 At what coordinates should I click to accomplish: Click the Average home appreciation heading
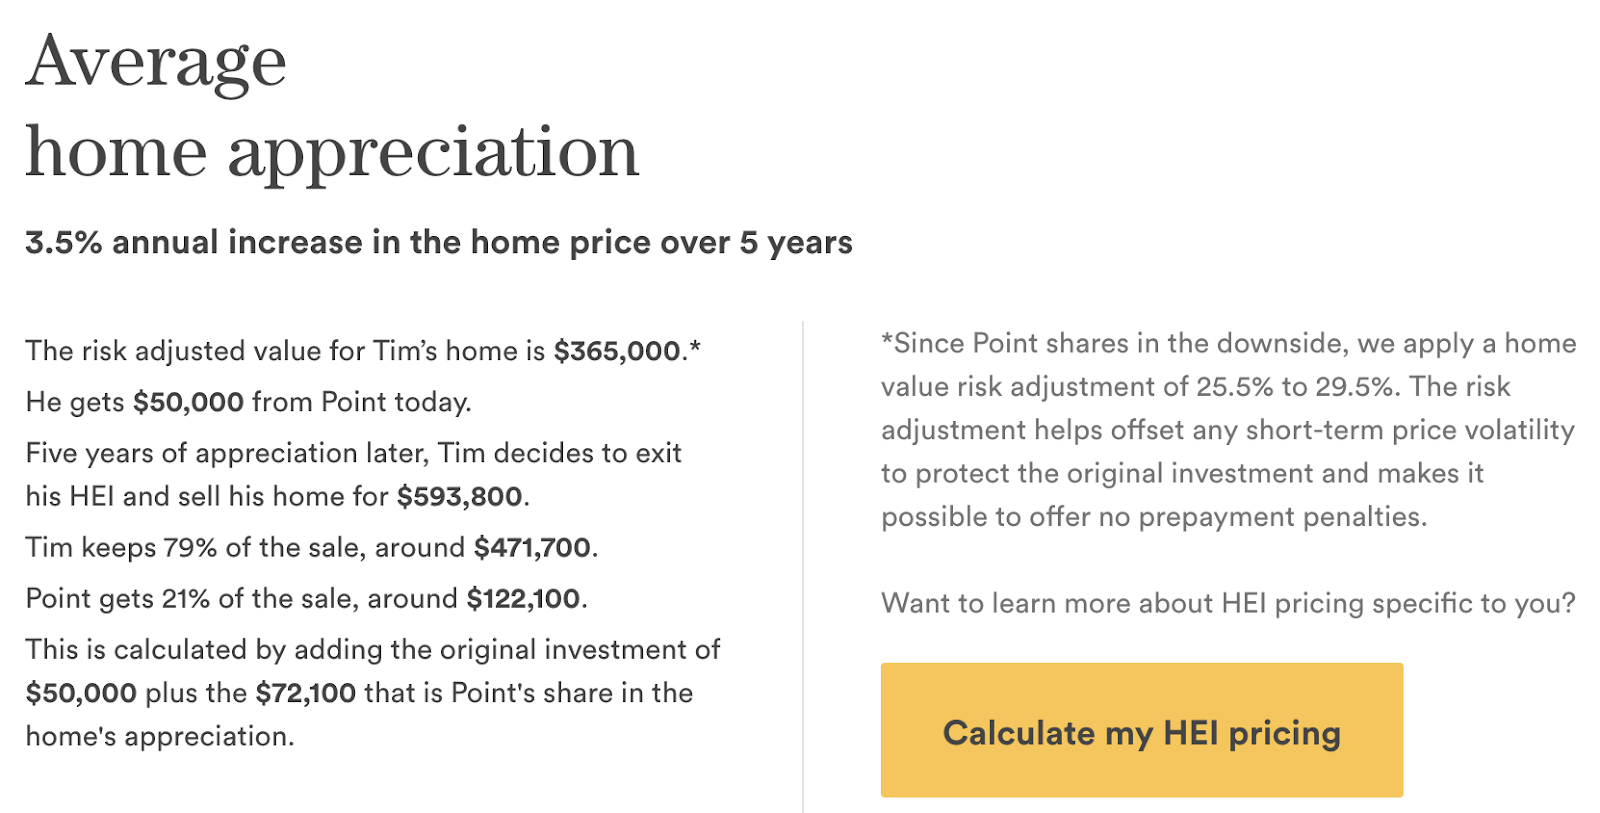pos(332,106)
